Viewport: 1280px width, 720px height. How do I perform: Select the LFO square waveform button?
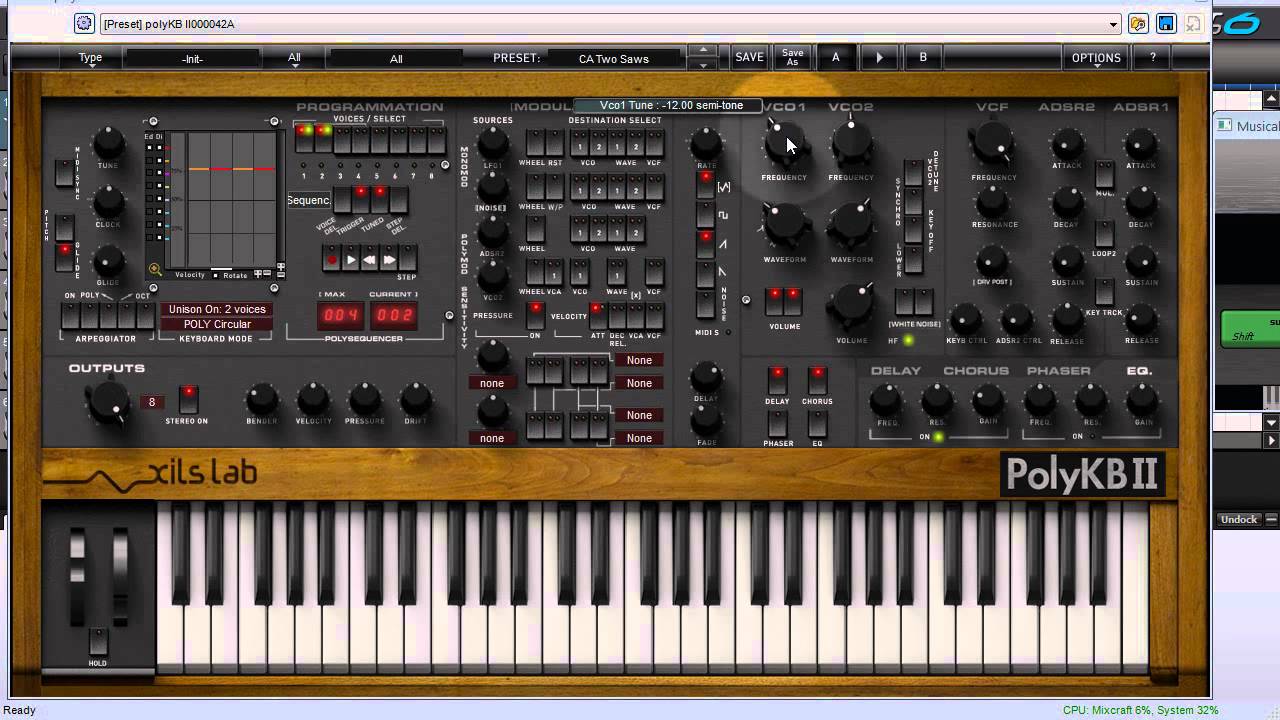tap(705, 214)
